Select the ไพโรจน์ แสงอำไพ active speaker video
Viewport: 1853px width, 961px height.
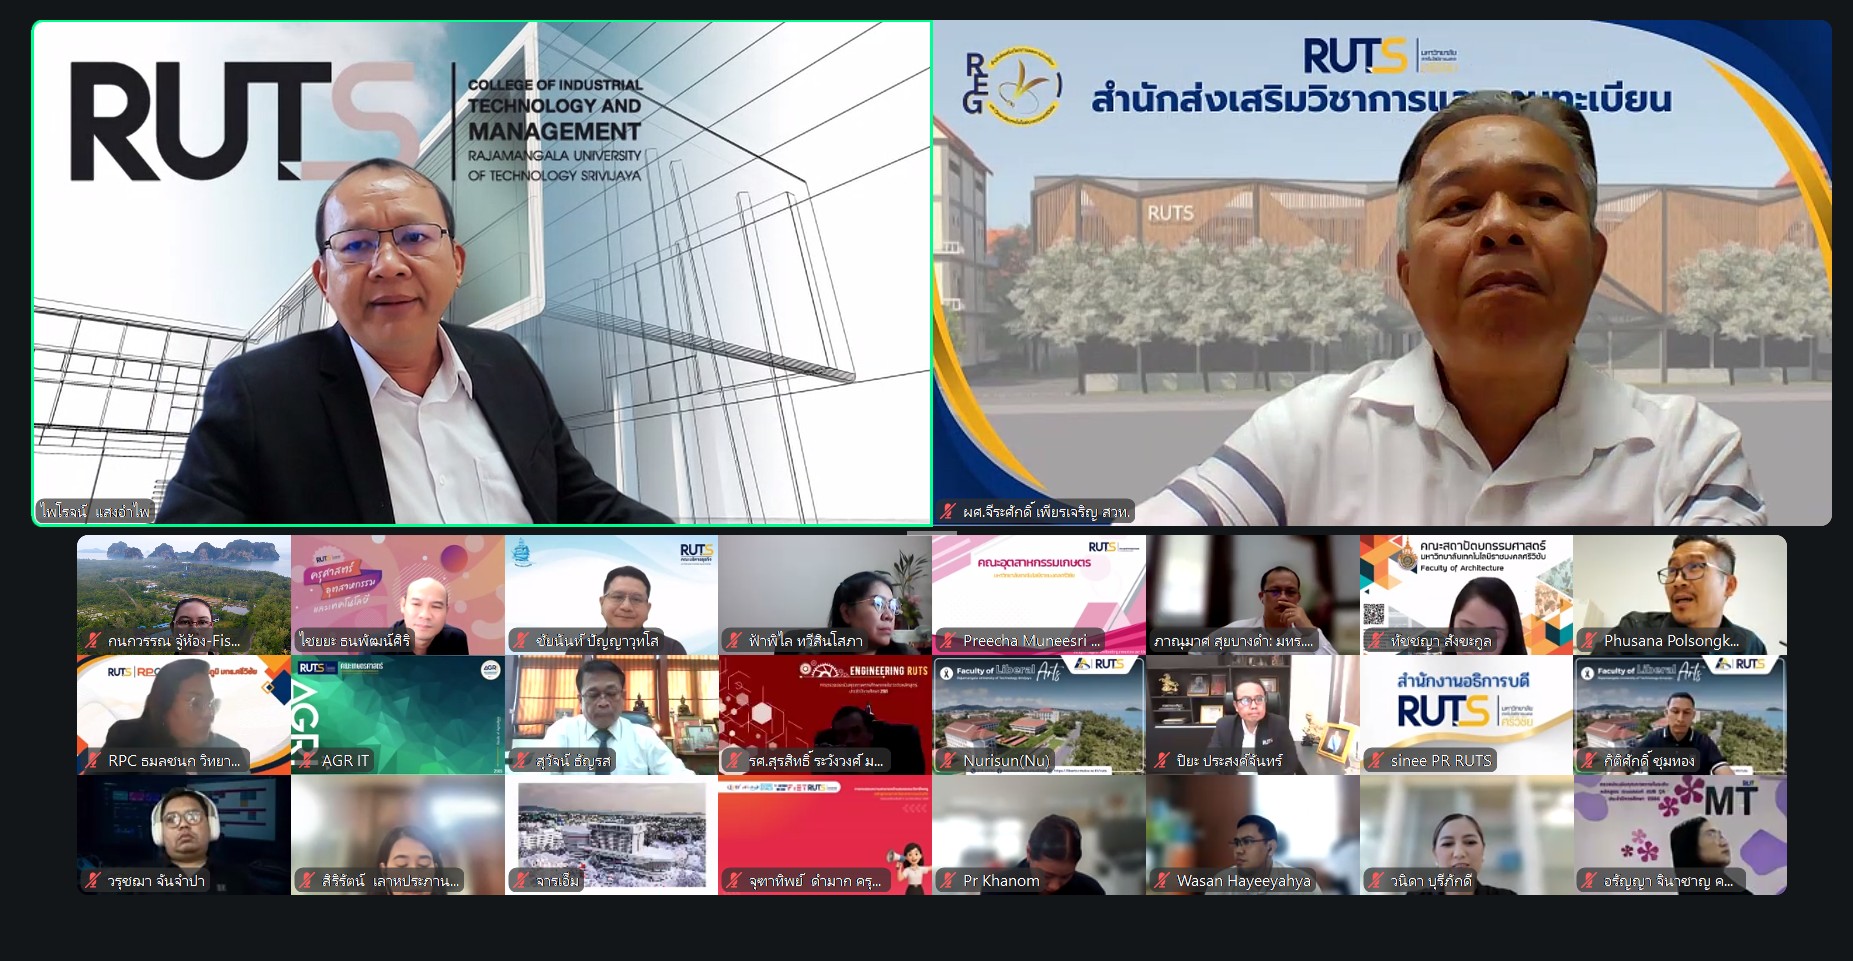482,273
